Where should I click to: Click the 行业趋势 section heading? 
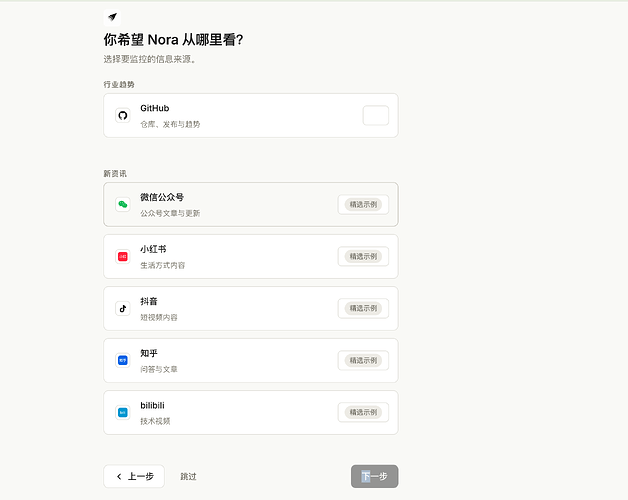(x=119, y=85)
